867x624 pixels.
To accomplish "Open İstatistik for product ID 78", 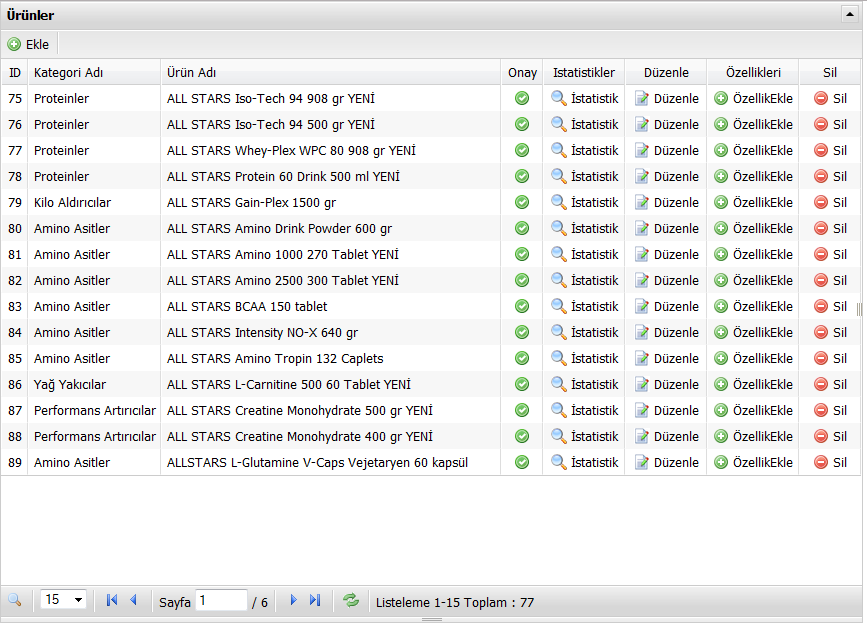I will [x=584, y=176].
